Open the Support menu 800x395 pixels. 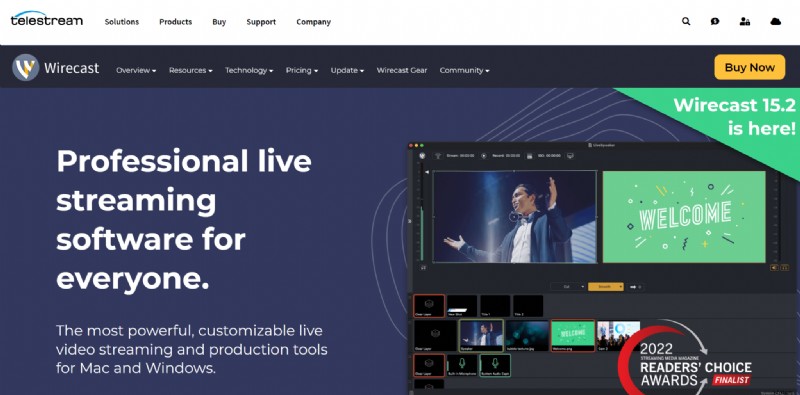pyautogui.click(x=261, y=22)
